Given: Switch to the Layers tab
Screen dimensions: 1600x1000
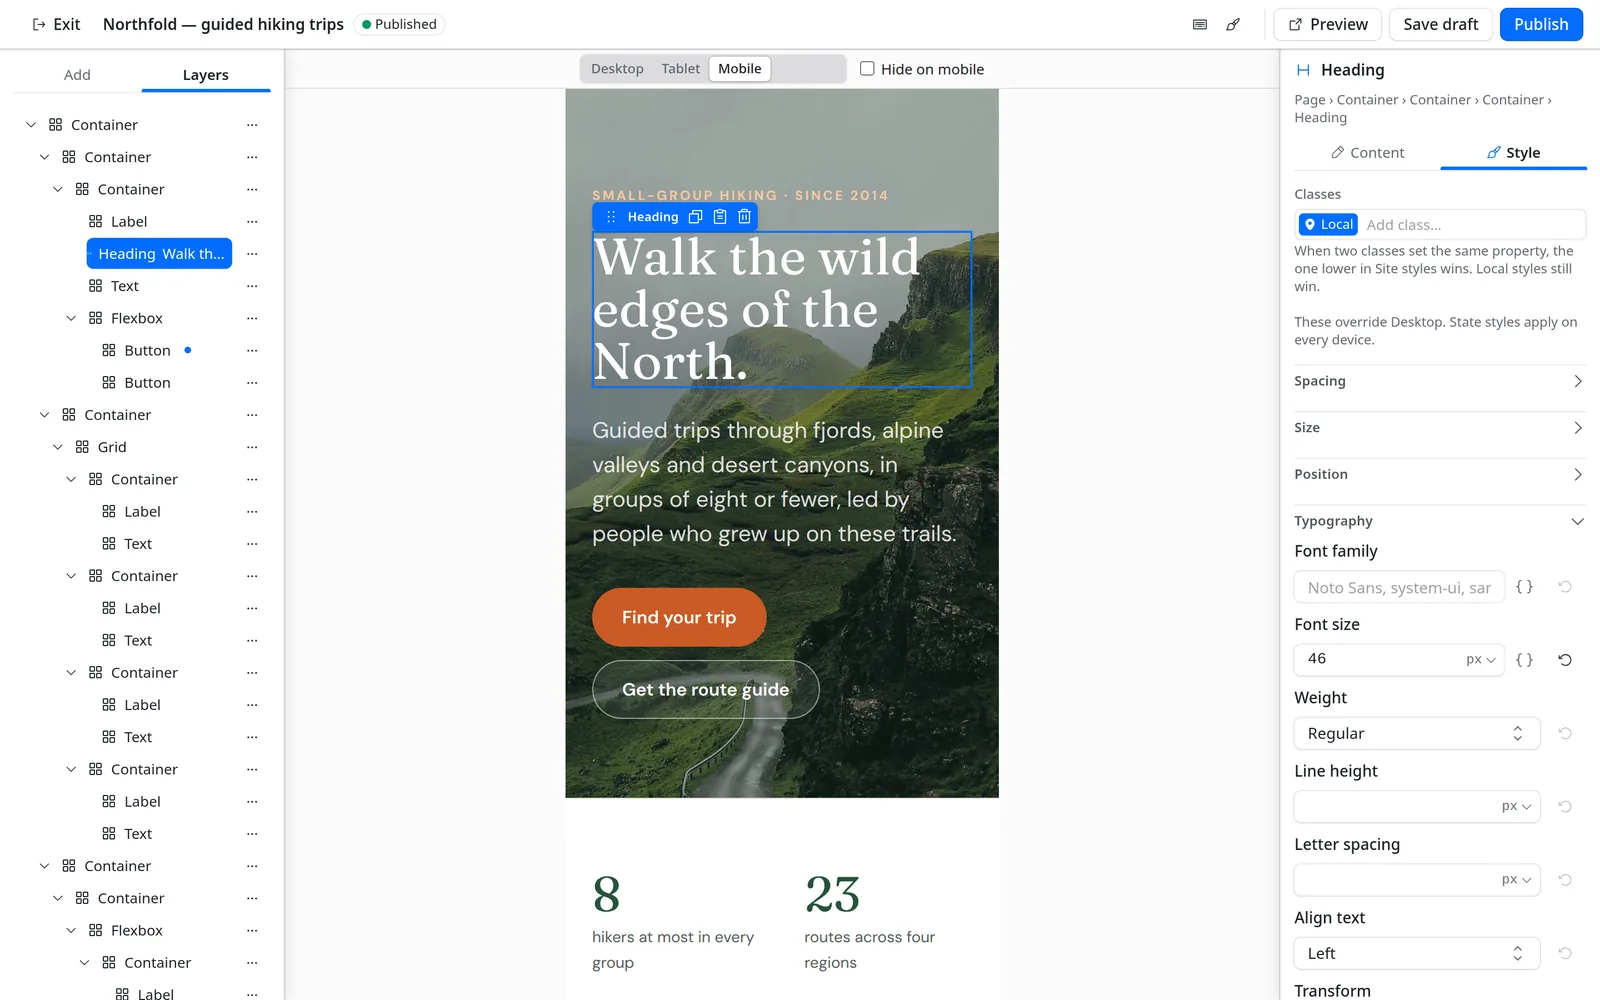Looking at the screenshot, I should [x=206, y=75].
